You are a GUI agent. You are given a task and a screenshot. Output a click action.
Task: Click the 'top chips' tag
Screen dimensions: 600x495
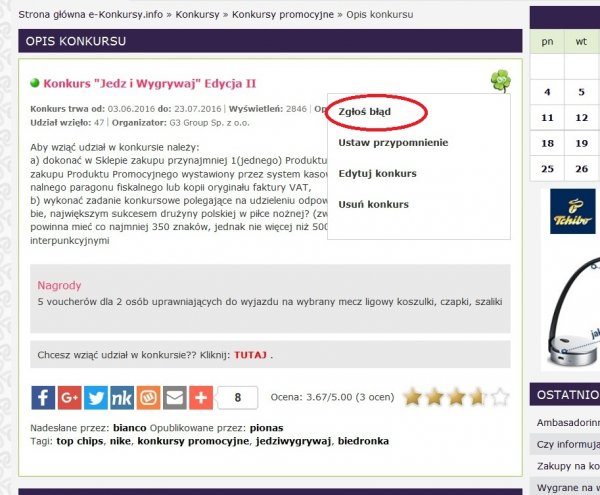(x=79, y=440)
